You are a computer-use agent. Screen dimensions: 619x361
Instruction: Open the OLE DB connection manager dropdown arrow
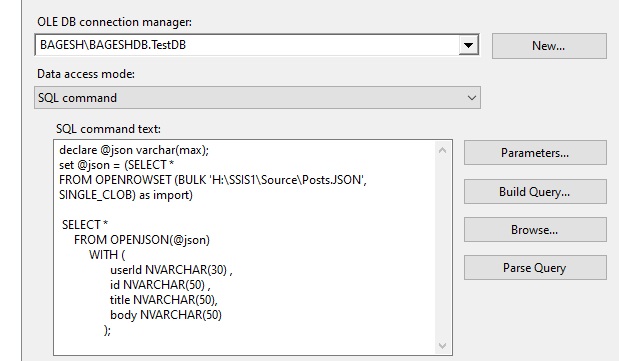coord(469,45)
